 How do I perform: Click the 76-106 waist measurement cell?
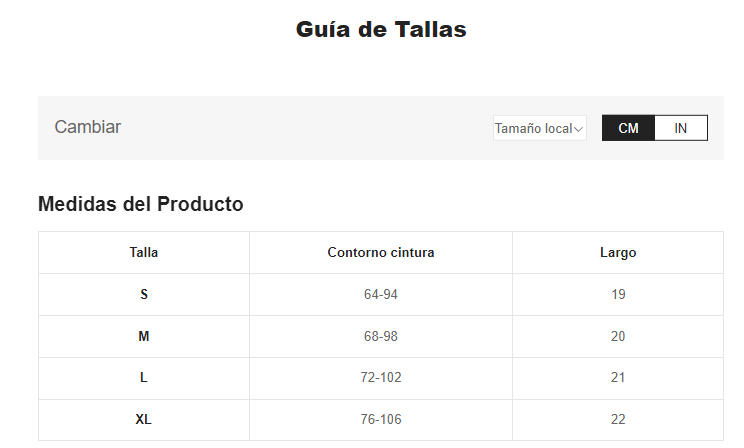tap(381, 420)
